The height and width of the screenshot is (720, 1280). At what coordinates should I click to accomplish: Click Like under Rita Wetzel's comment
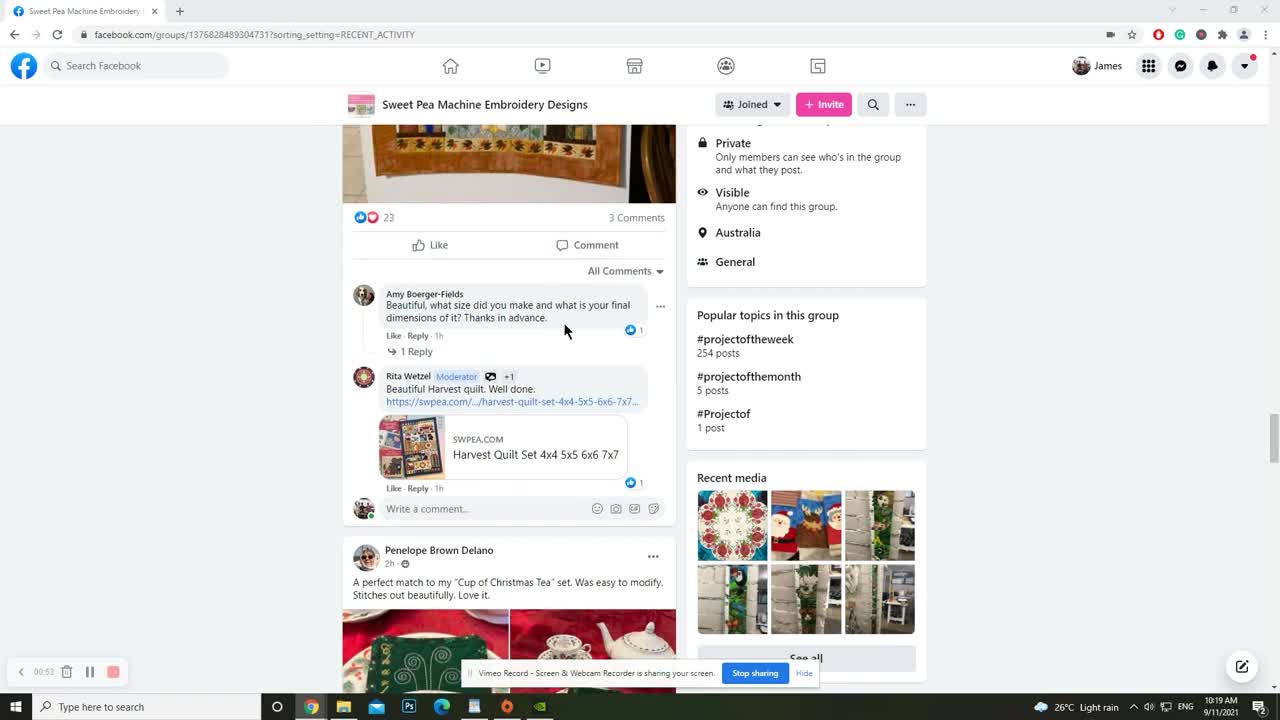[x=394, y=489]
